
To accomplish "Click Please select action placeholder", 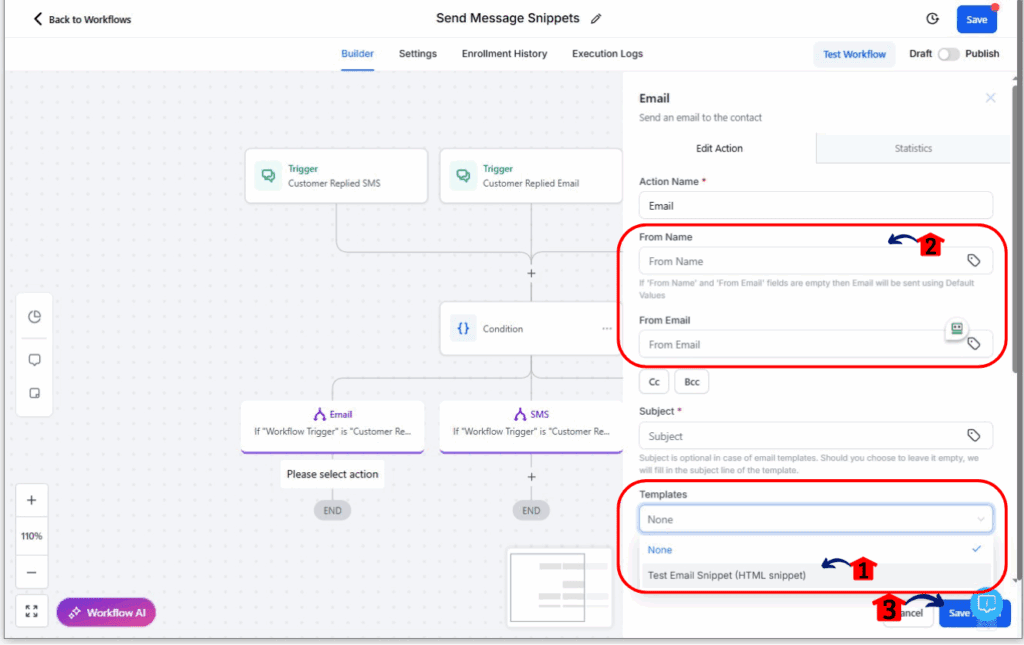I will 332,474.
